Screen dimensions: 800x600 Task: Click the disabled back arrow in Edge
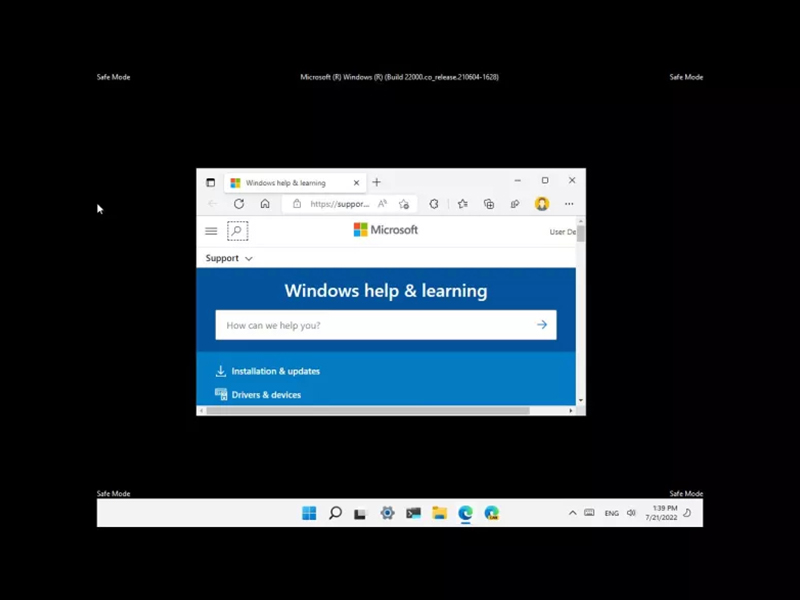click(x=213, y=204)
